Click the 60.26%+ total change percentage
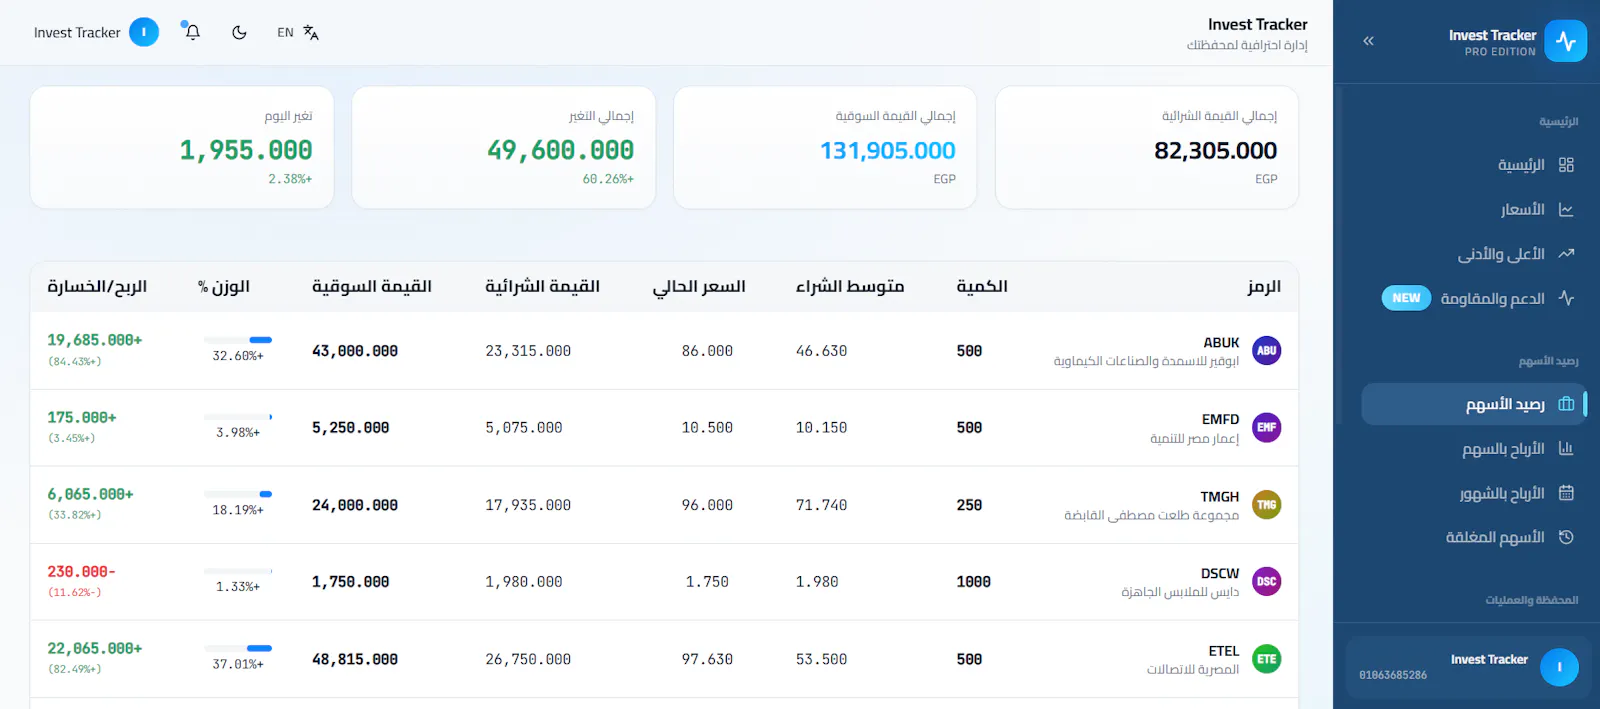Screen dimensions: 1600x709 [608, 179]
